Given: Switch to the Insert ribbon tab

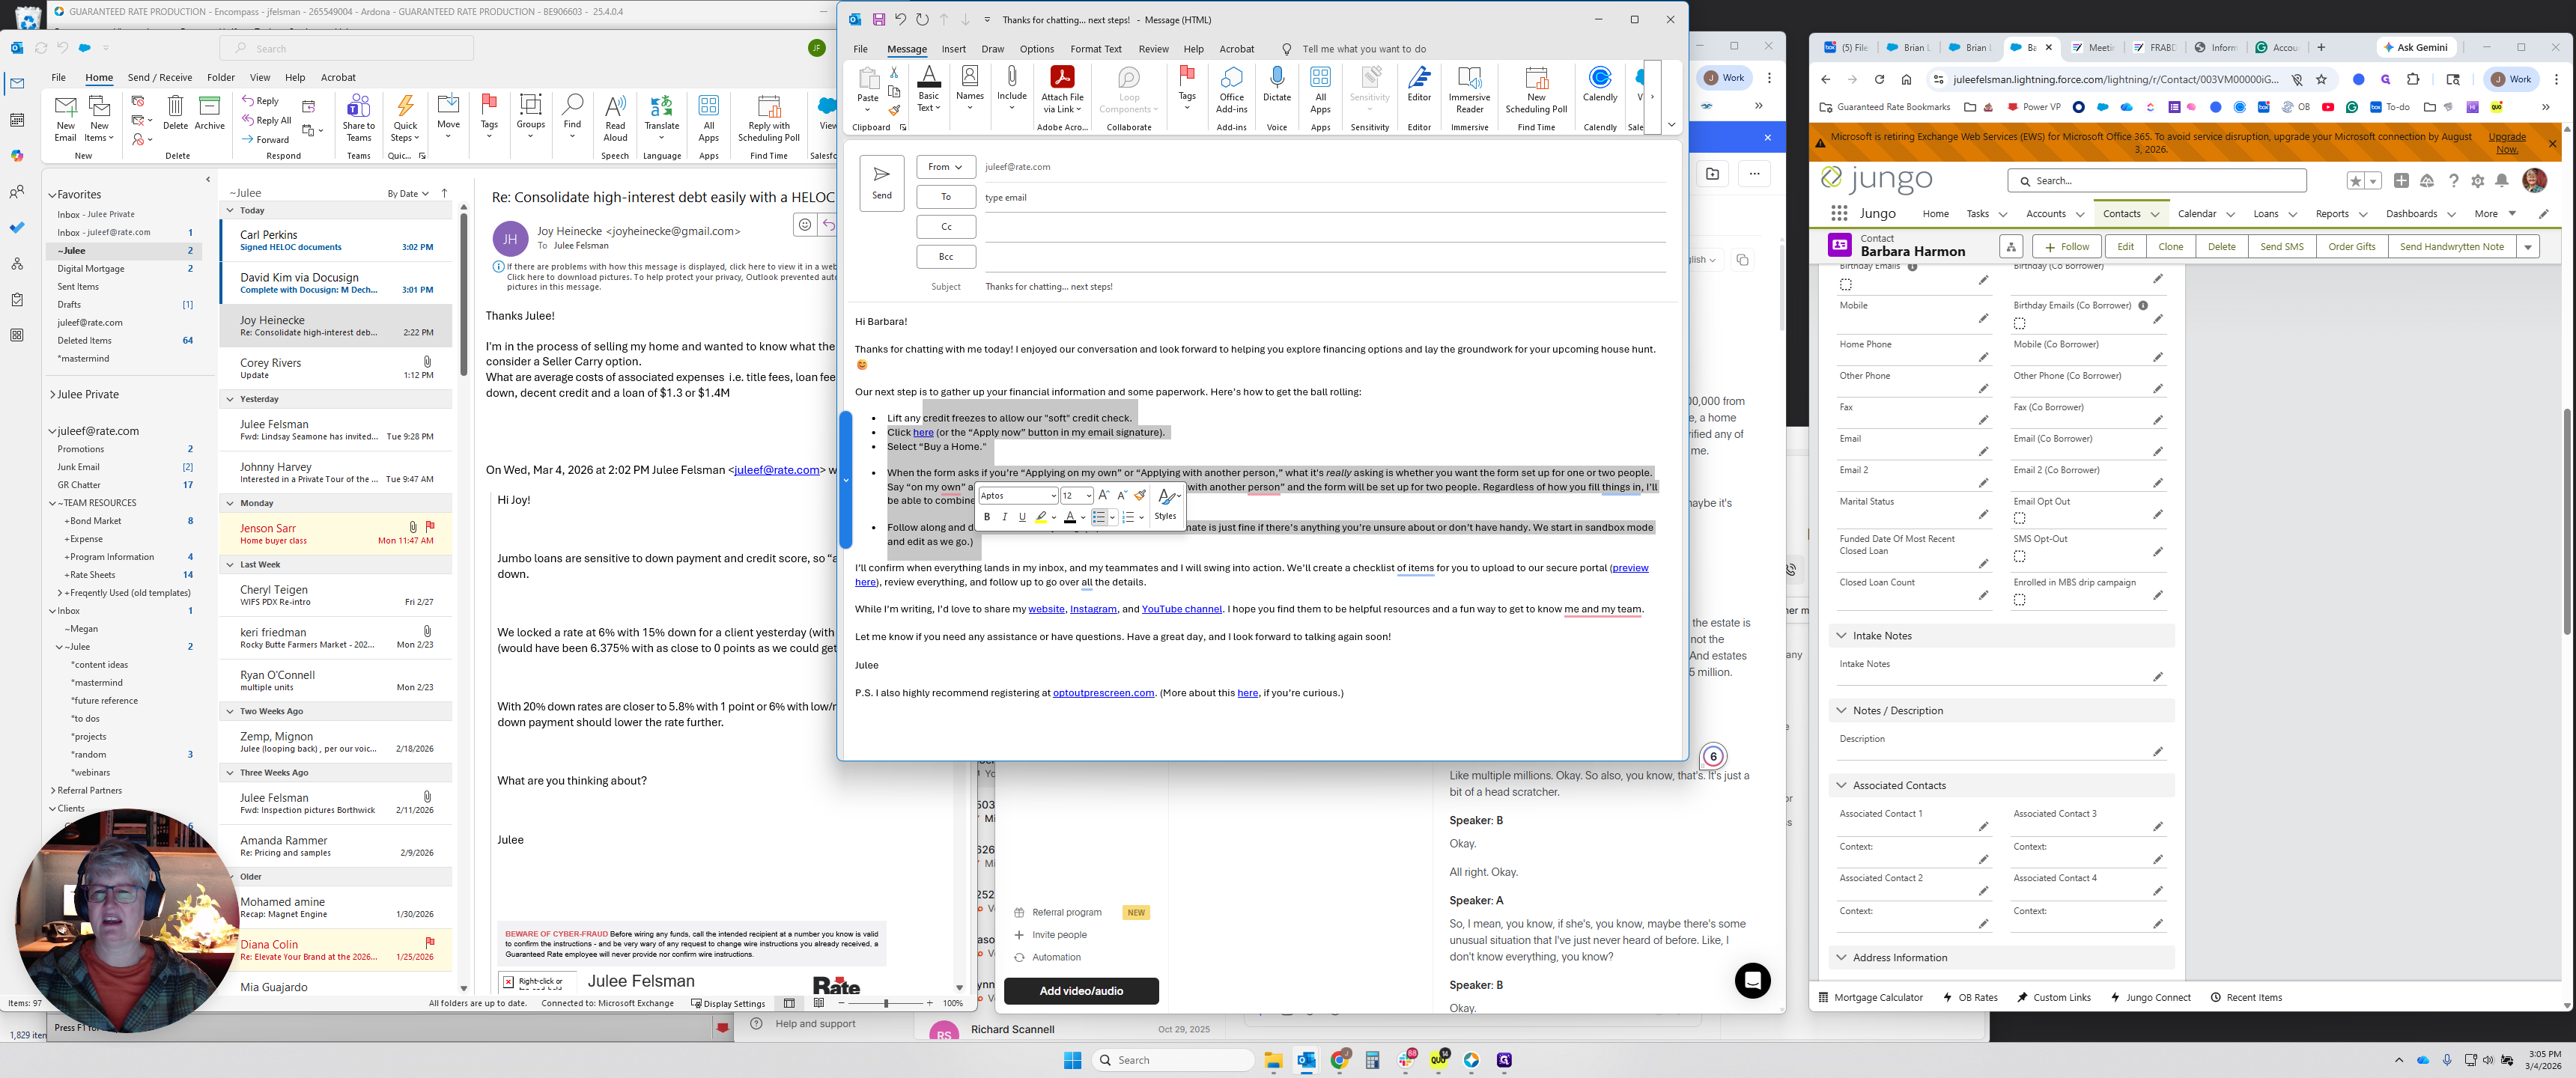Looking at the screenshot, I should pyautogui.click(x=953, y=49).
